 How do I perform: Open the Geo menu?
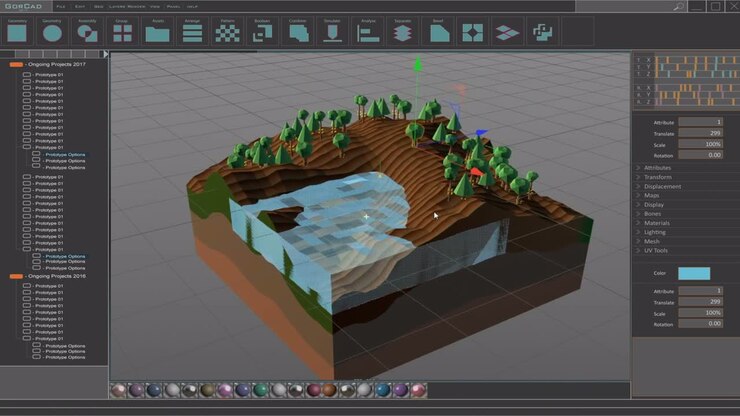point(98,7)
